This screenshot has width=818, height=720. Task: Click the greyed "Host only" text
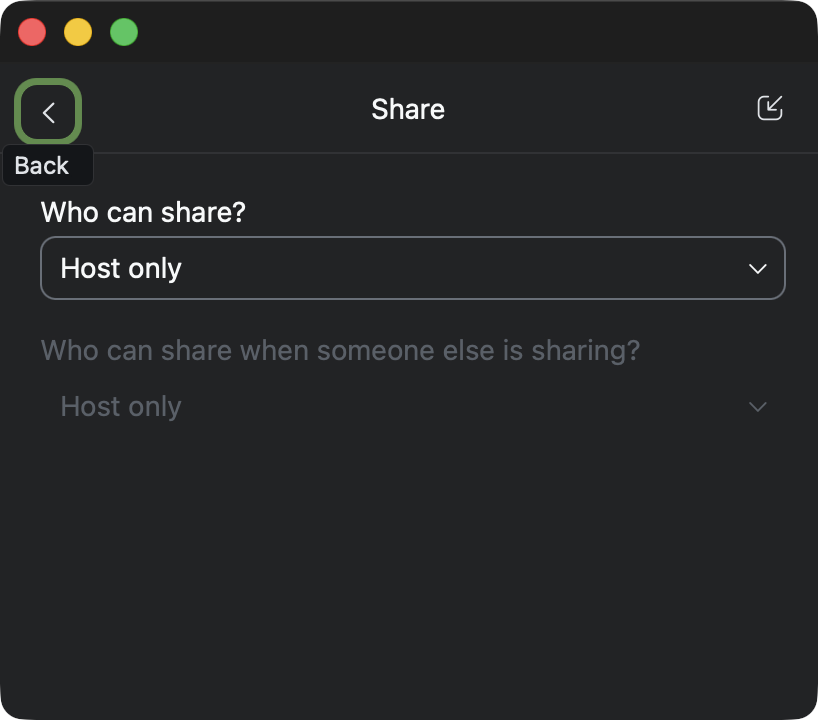pos(121,407)
